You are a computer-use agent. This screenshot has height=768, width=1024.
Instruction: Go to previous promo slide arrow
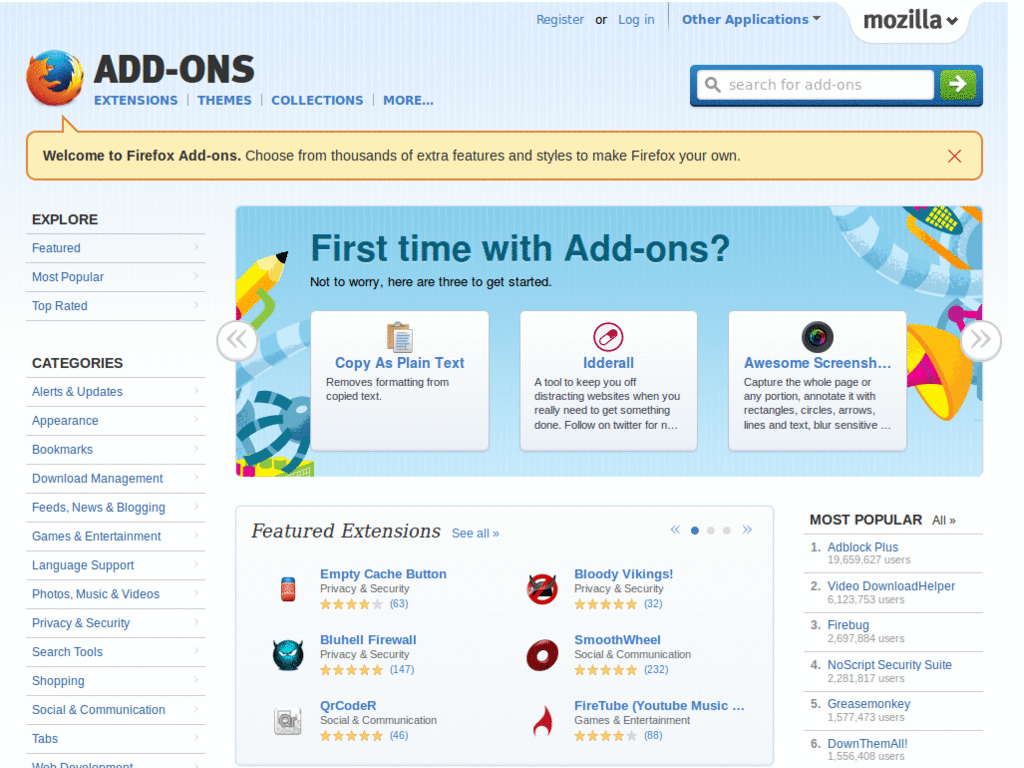237,340
